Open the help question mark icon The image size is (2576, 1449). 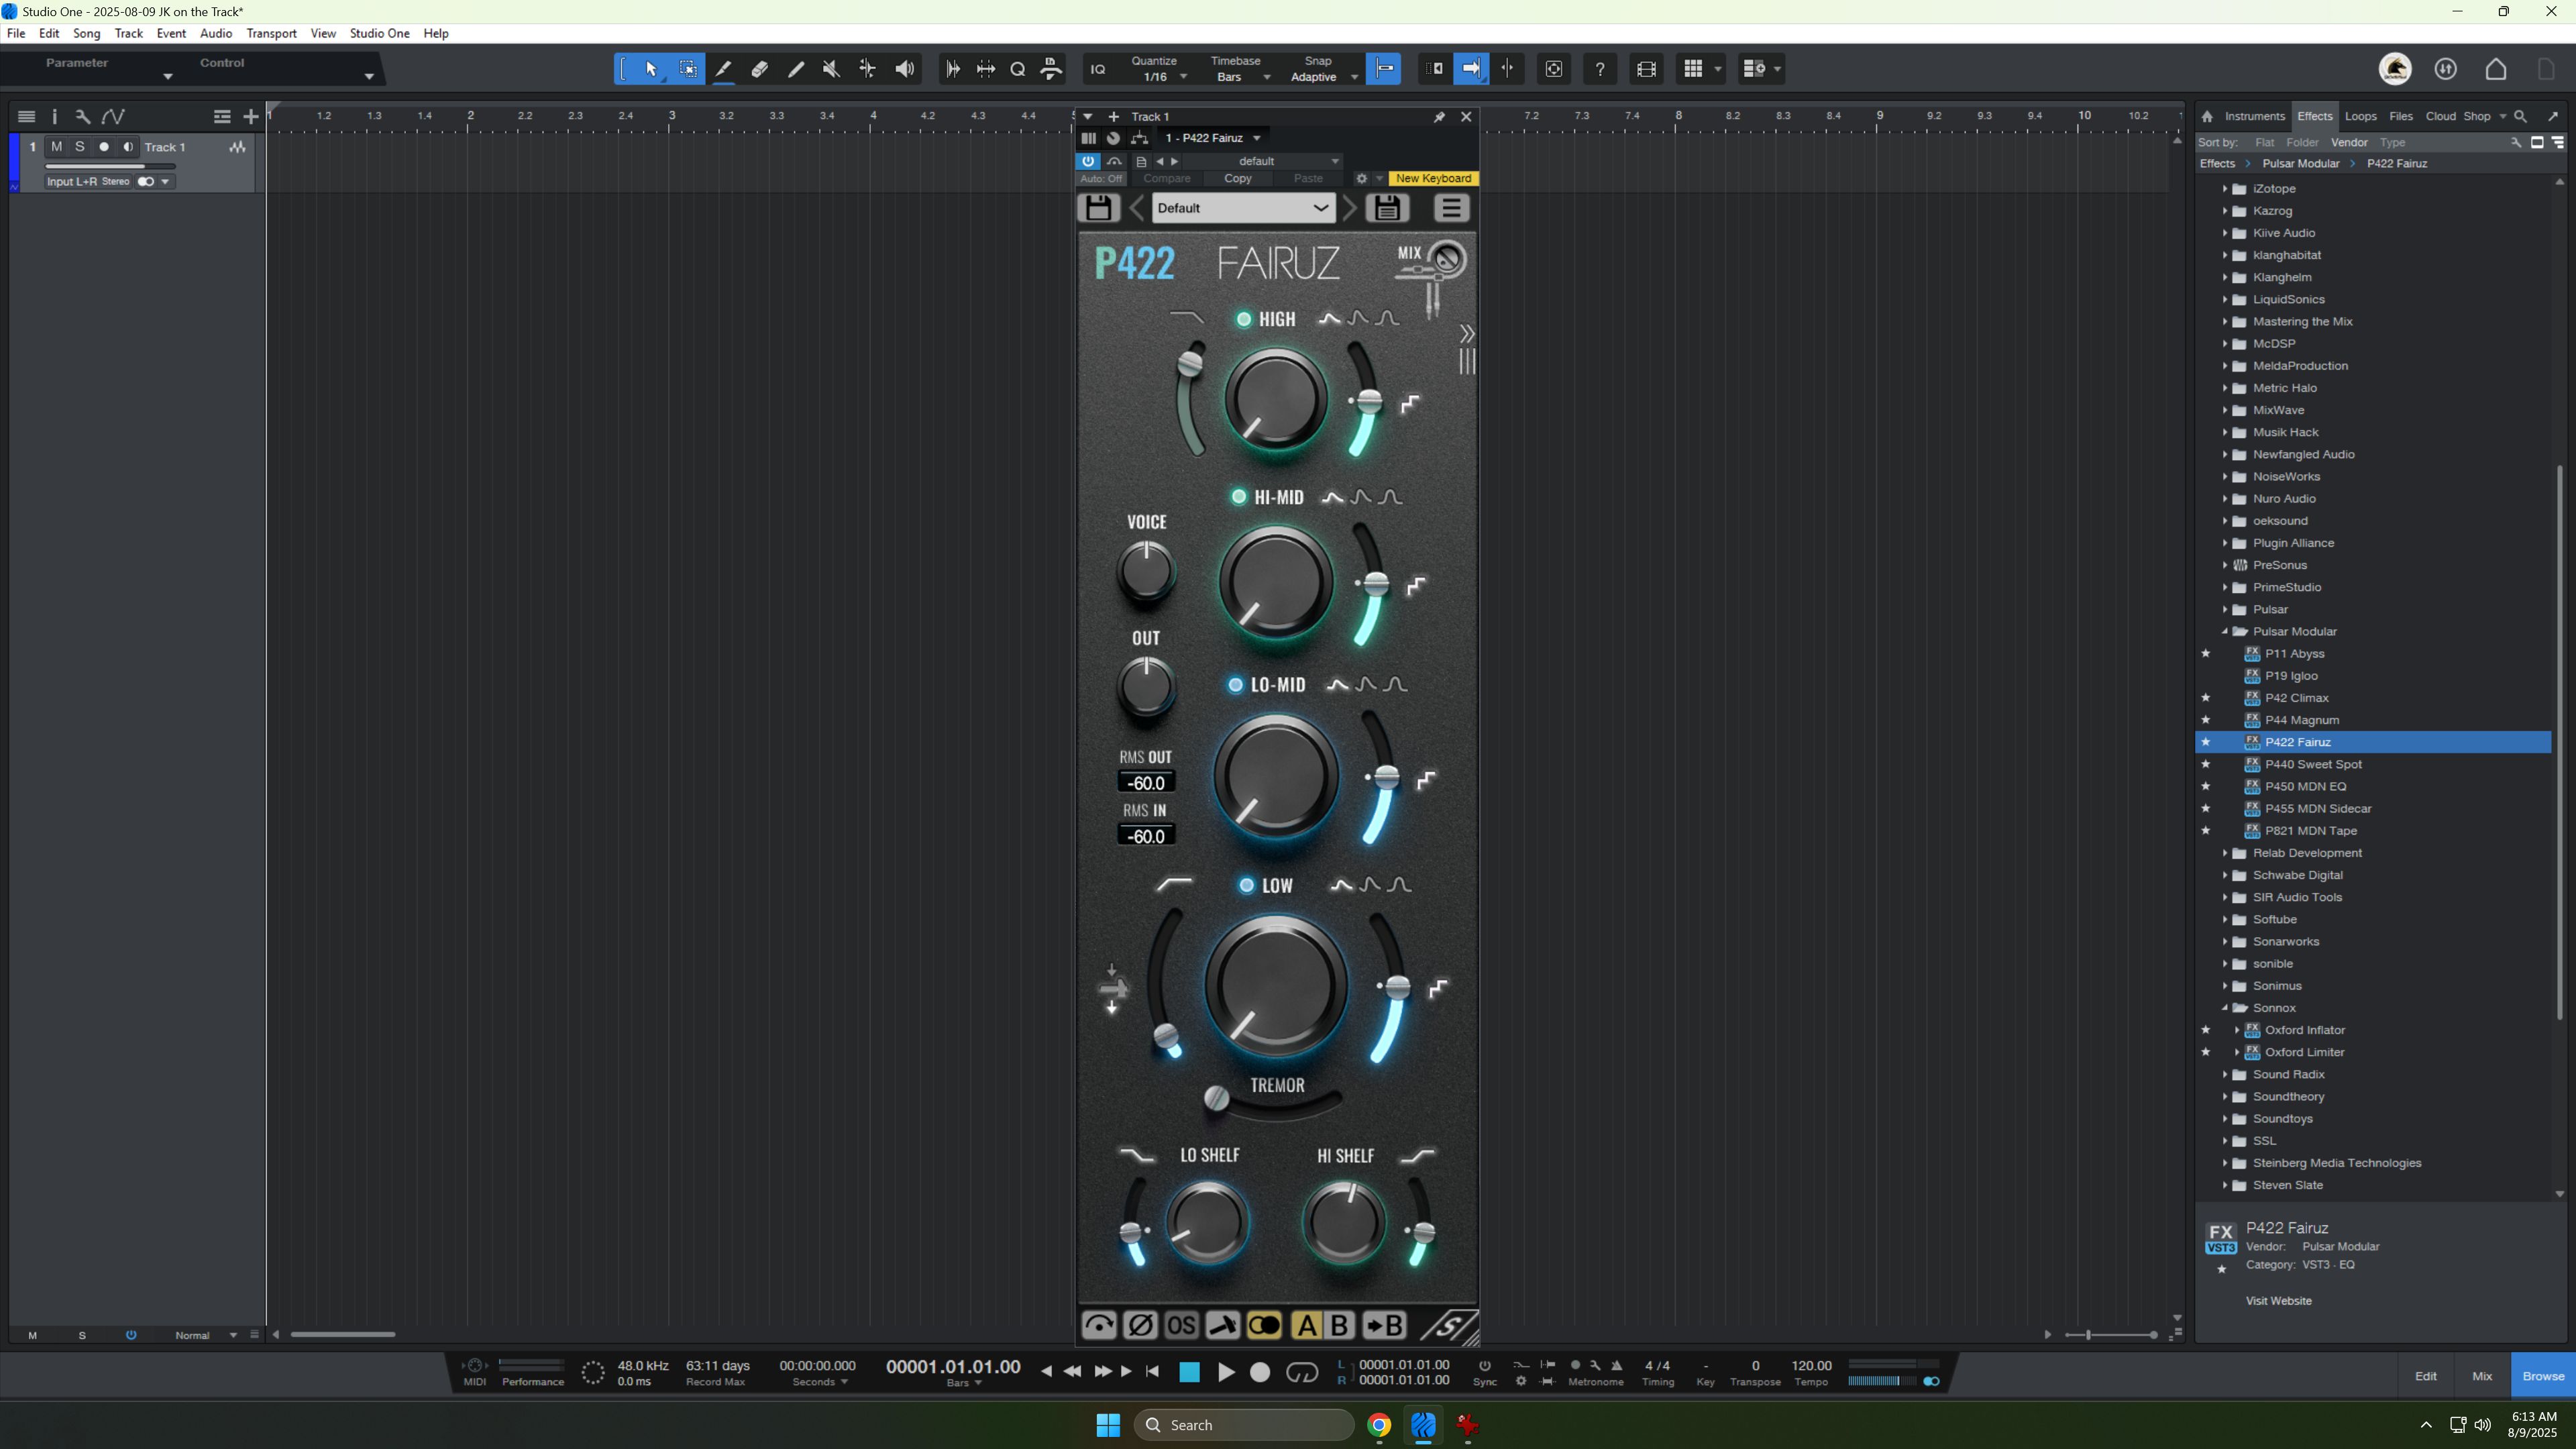pos(1600,69)
